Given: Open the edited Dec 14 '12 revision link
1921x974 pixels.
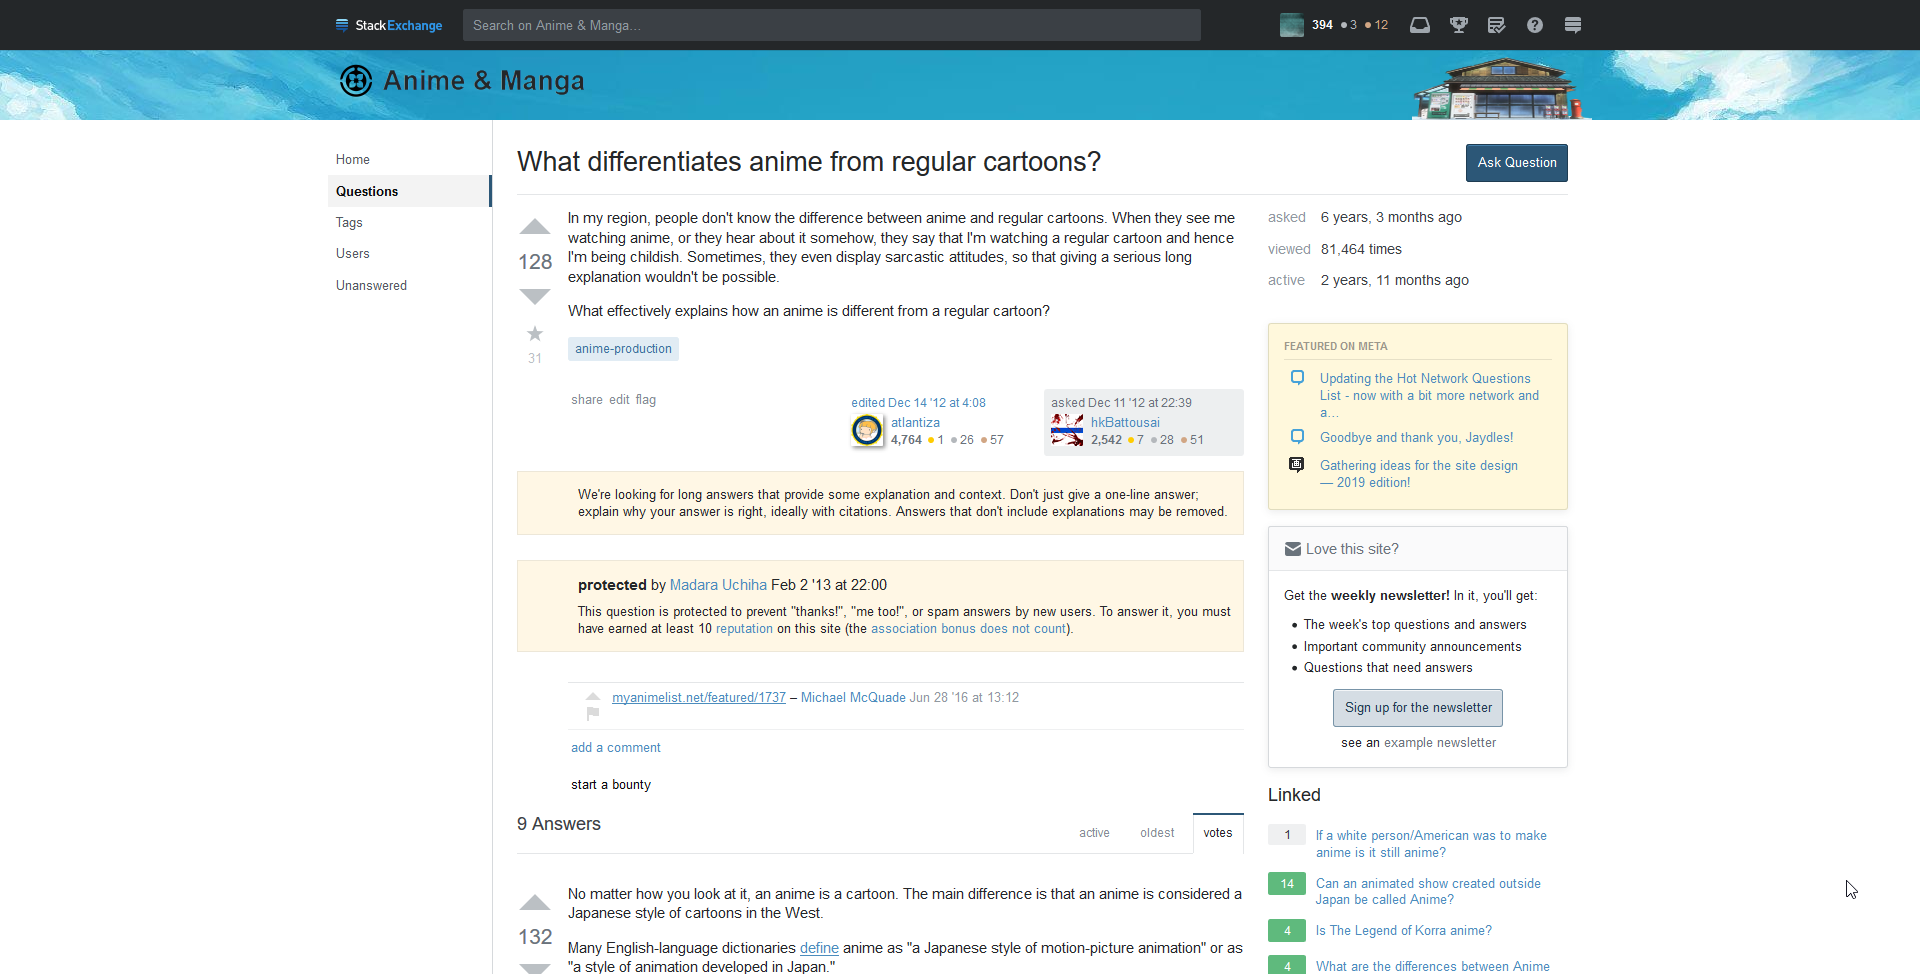Looking at the screenshot, I should 918,403.
